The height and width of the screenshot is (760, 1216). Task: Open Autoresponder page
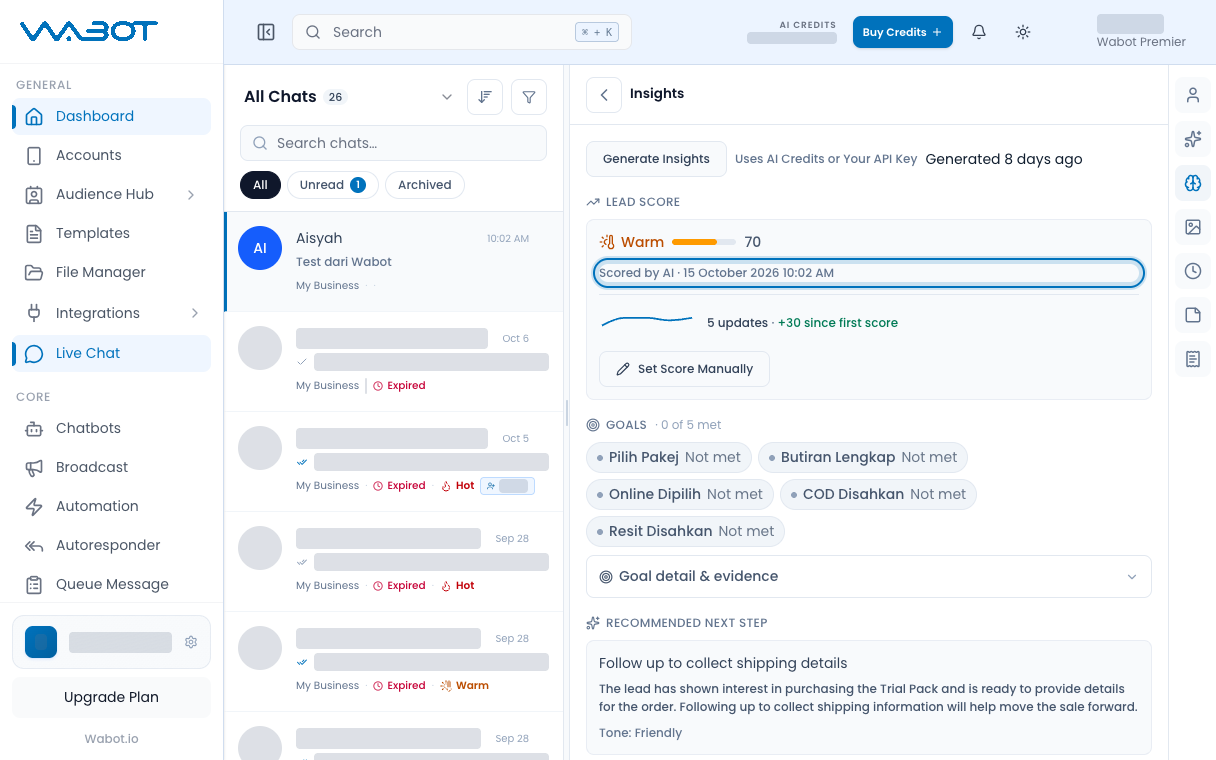112,545
